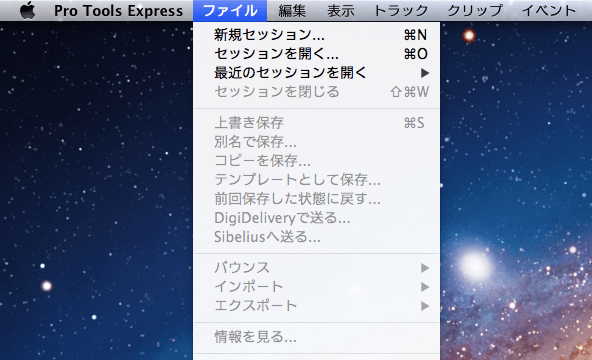Open the Apple logo menu

[x=28, y=10]
